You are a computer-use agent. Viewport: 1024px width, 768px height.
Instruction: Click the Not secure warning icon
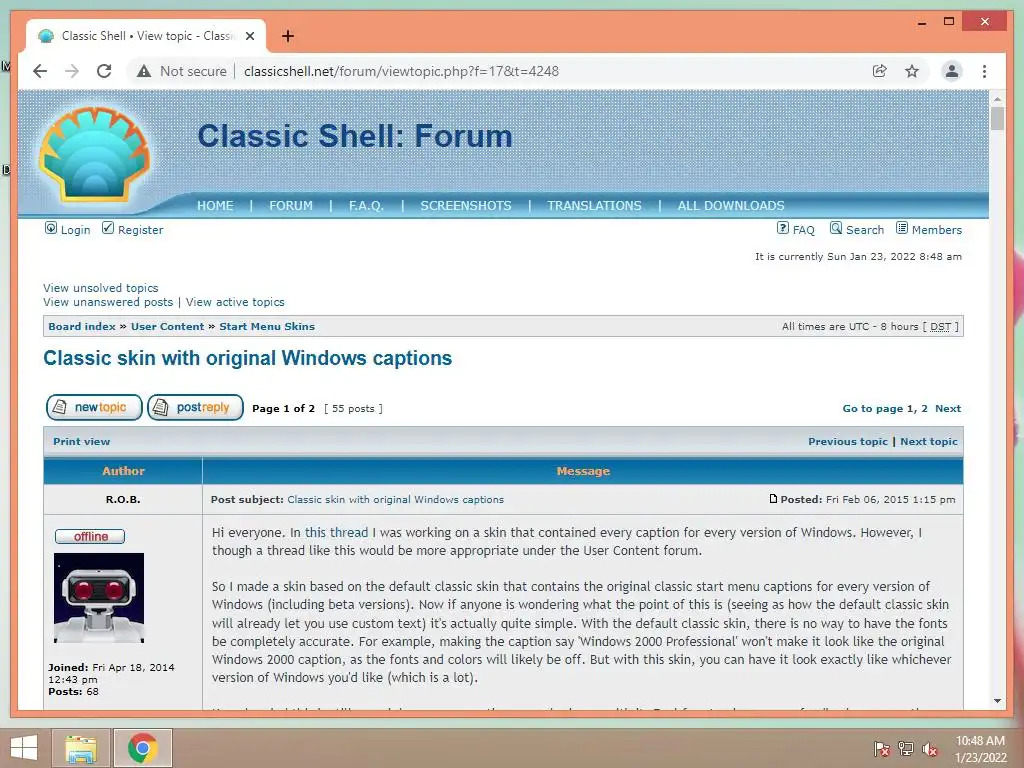pos(144,71)
